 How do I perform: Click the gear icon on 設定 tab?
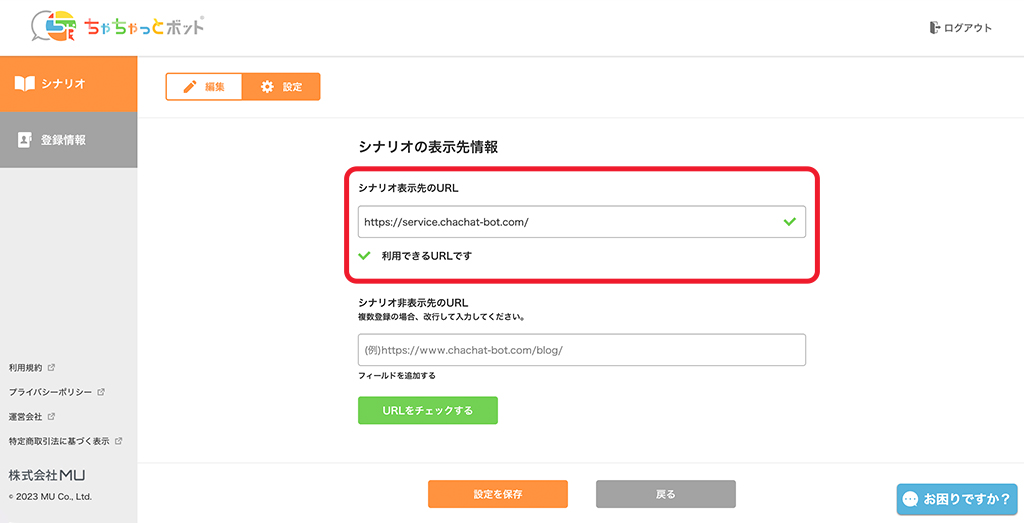pyautogui.click(x=267, y=87)
